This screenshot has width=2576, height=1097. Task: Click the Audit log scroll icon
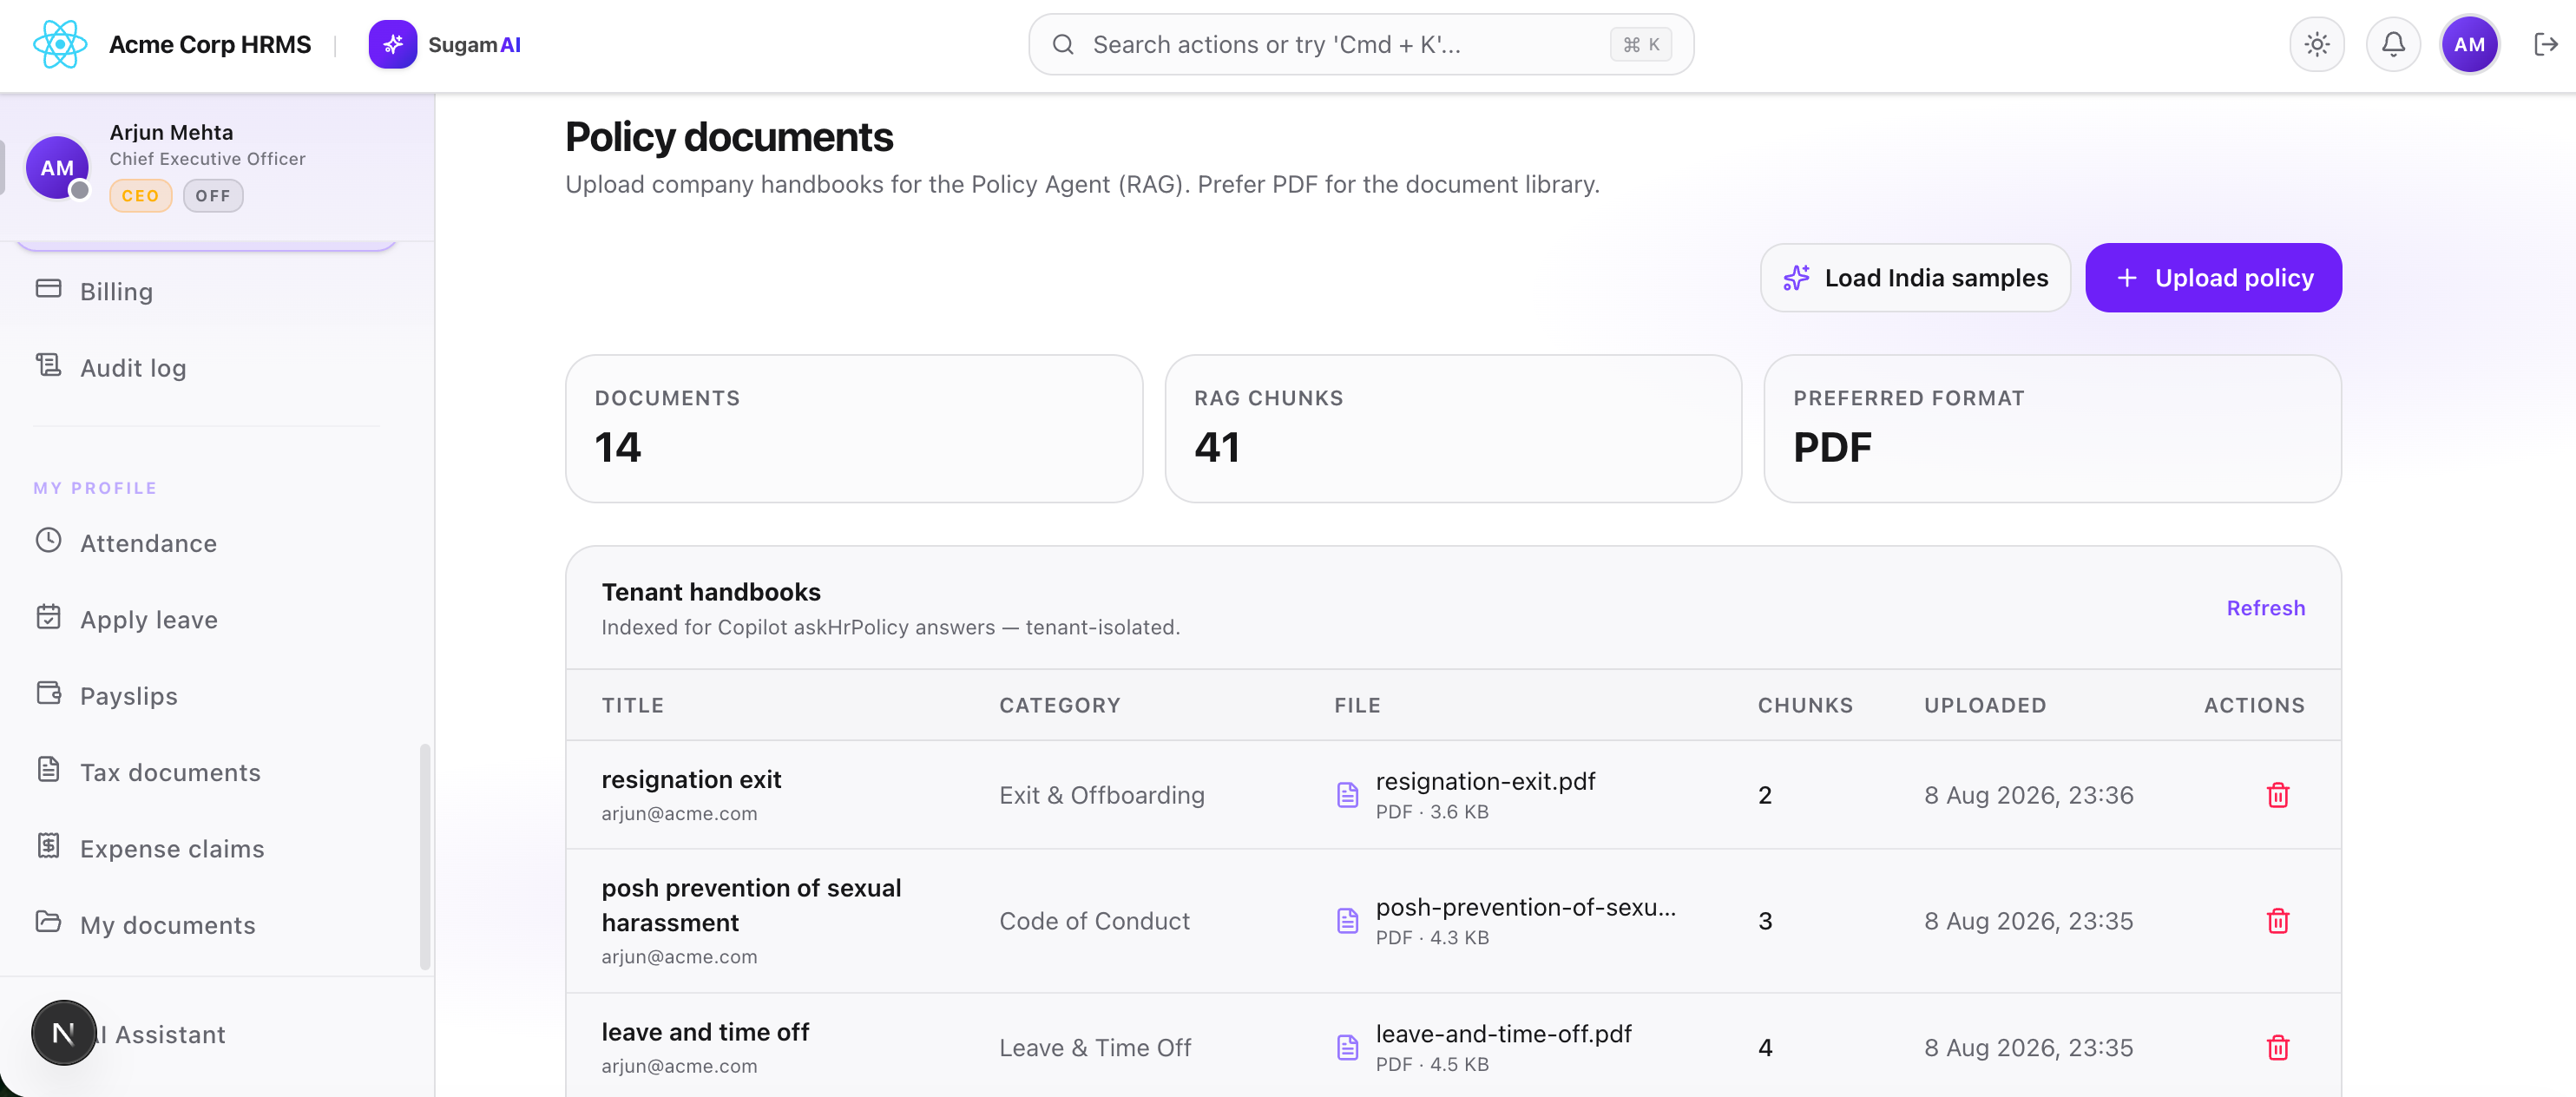click(48, 365)
